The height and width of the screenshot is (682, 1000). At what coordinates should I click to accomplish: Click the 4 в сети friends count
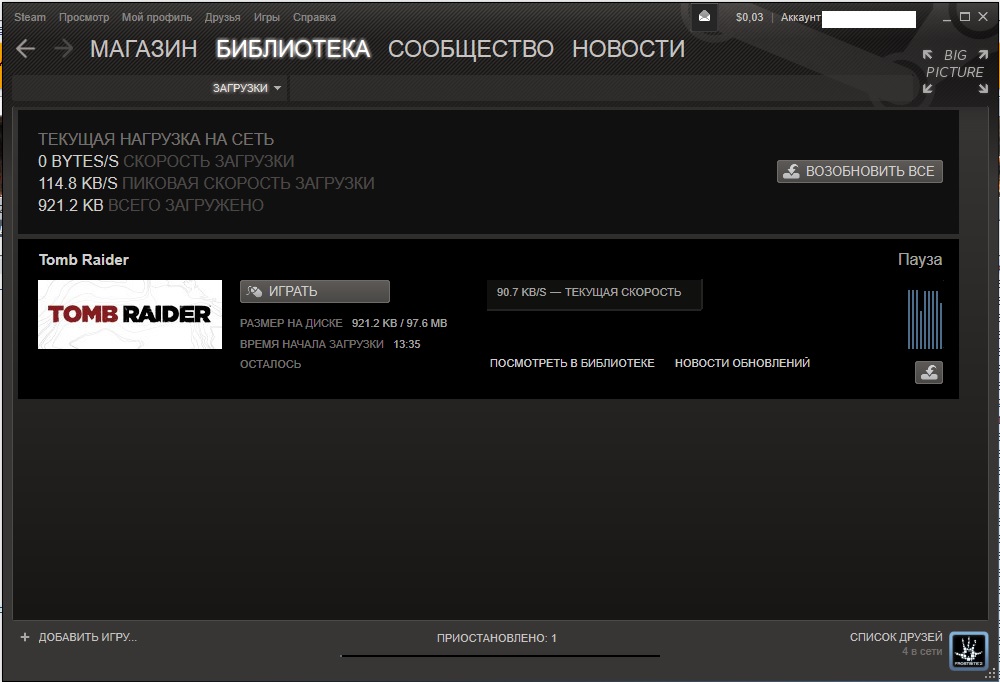[922, 651]
